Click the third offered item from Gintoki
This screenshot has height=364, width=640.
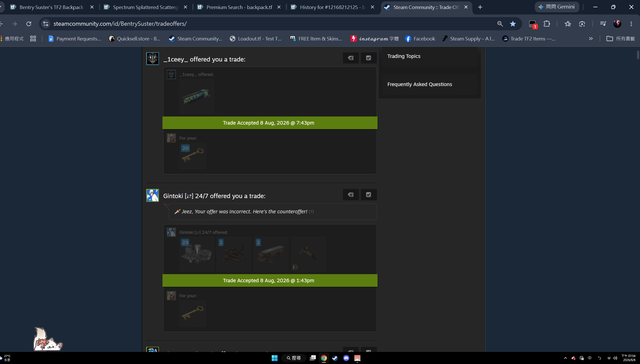[271, 254]
